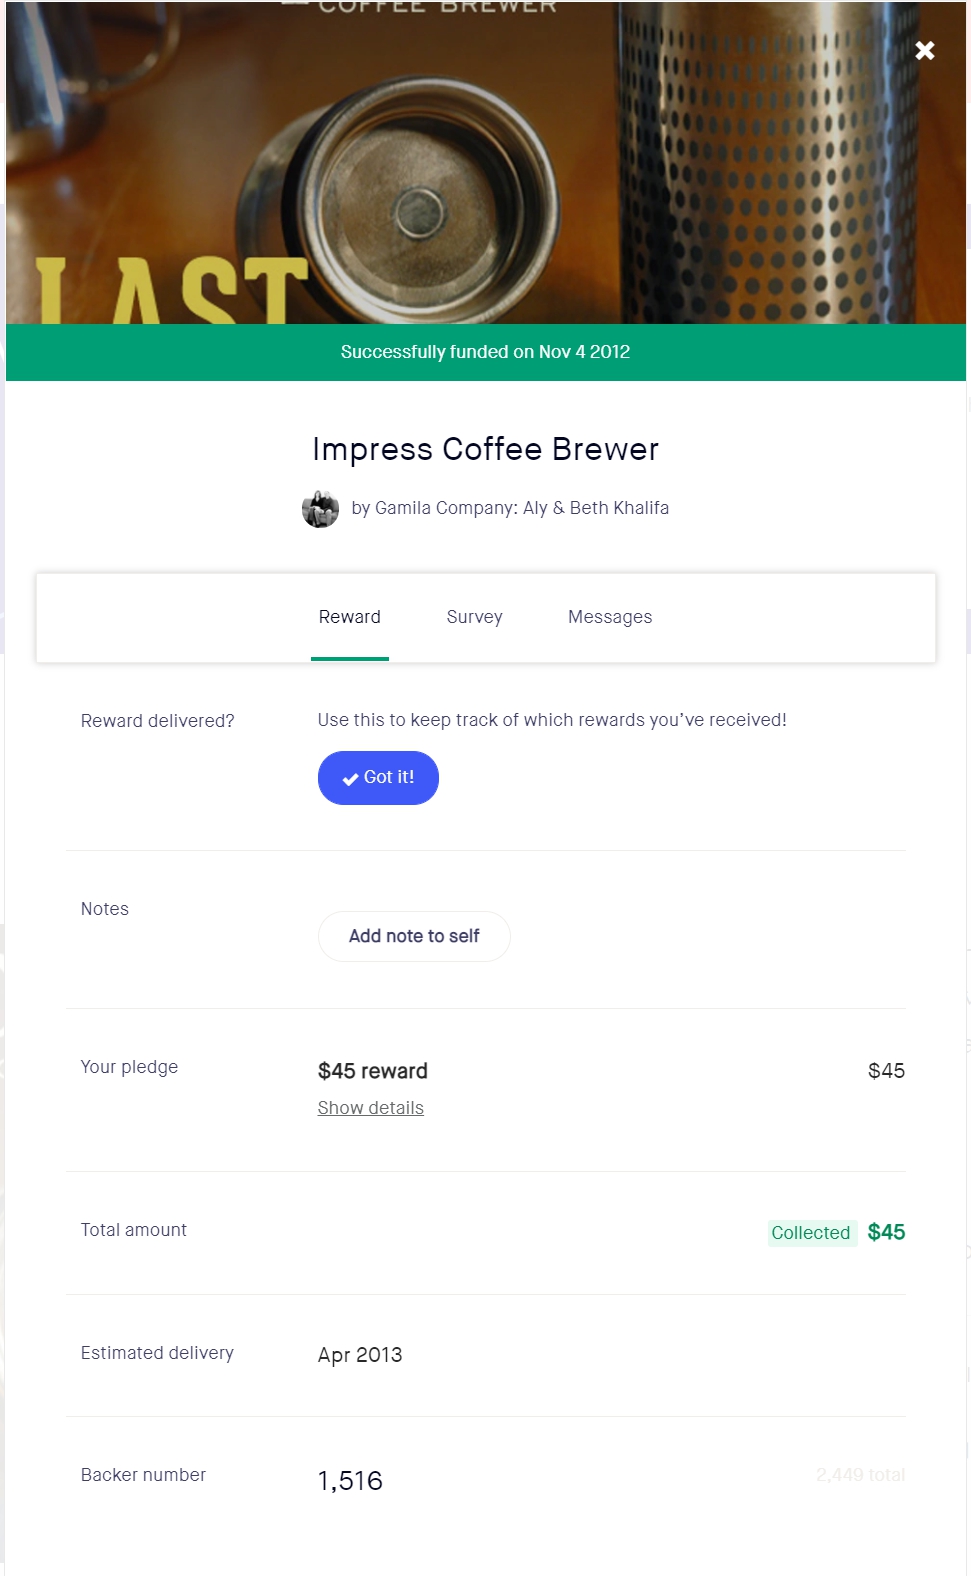Click the "Impress Coffee Brewer" project title
The width and height of the screenshot is (971, 1576).
(485, 450)
